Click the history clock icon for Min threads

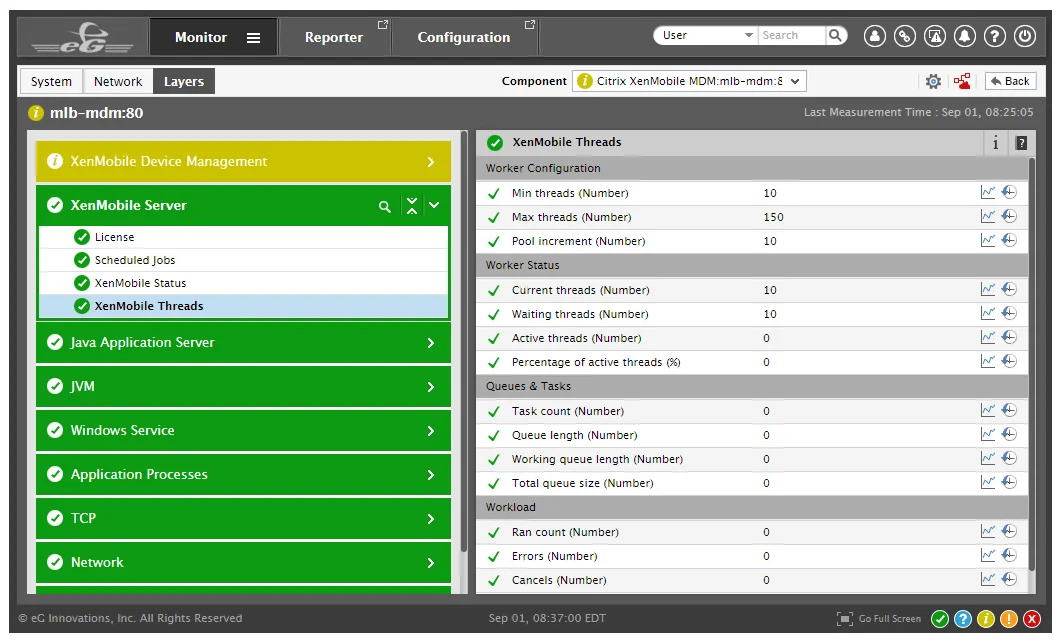(x=1009, y=192)
